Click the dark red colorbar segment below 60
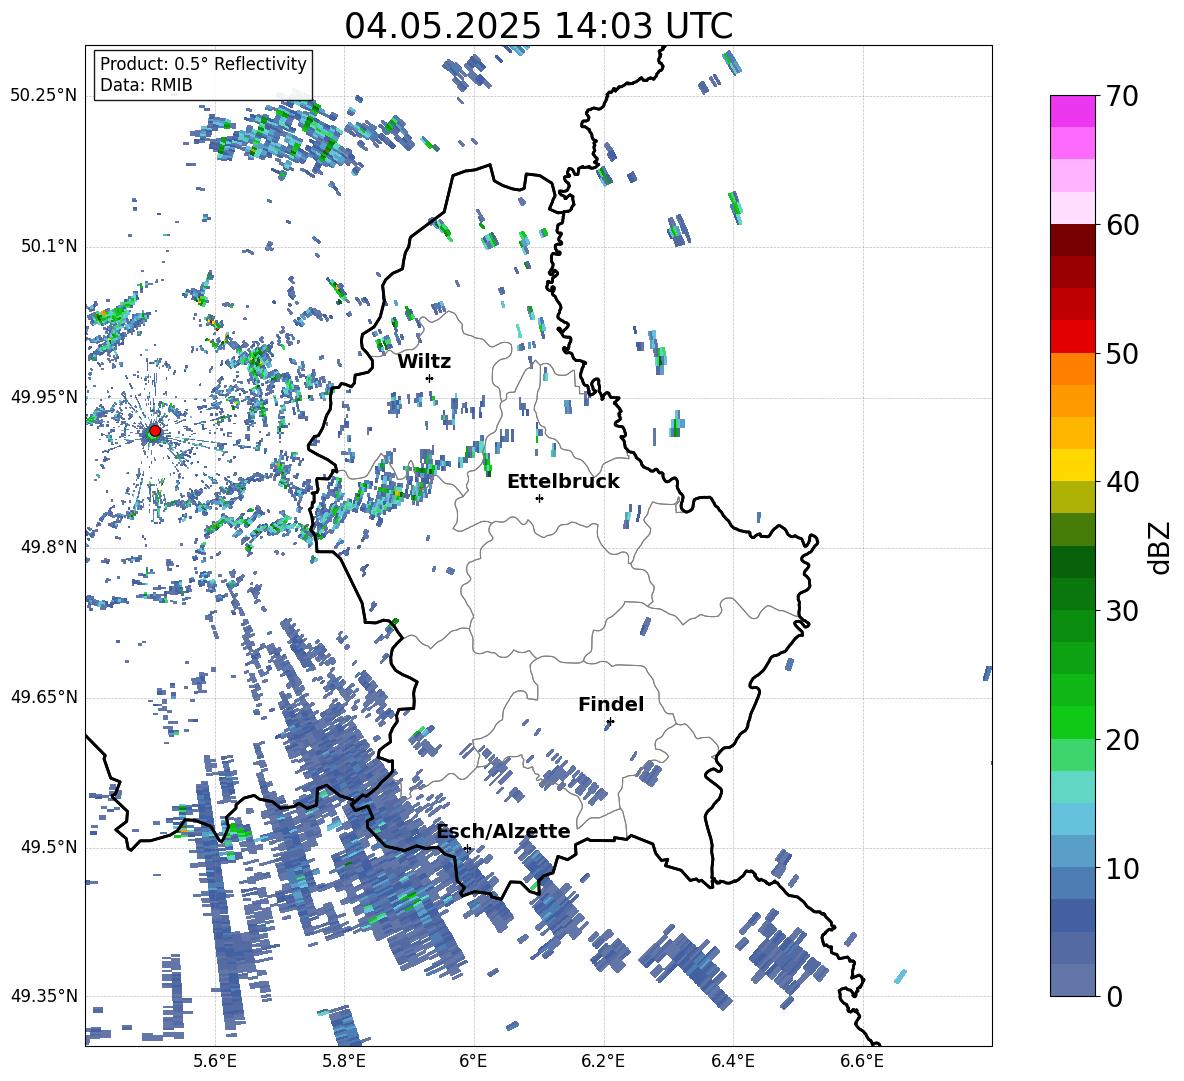 pos(1072,240)
